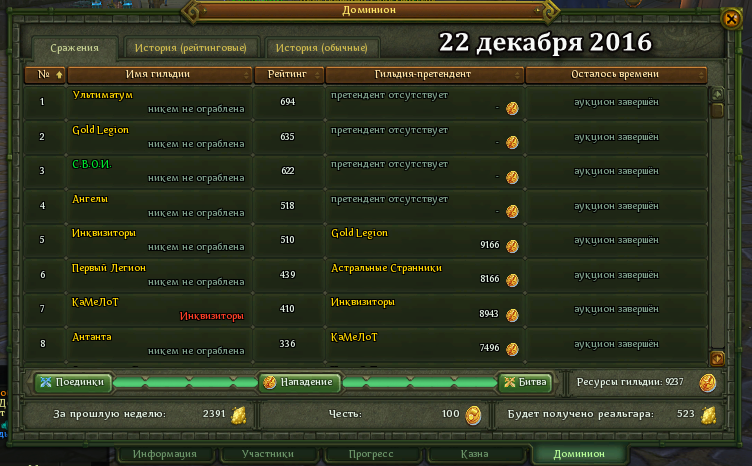Sort by Осталось времени column header

coord(616,75)
